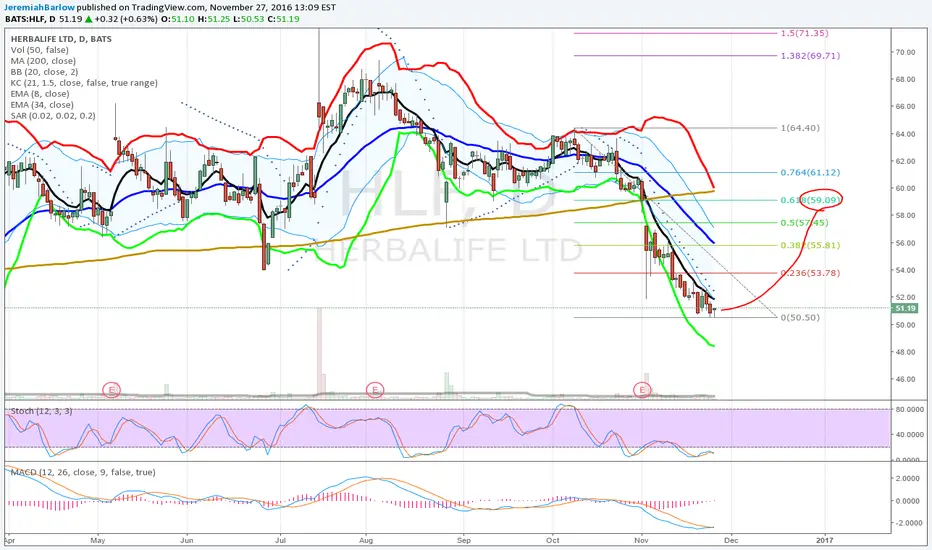Select the 0(50.50) Fibonacci level label

click(800, 318)
